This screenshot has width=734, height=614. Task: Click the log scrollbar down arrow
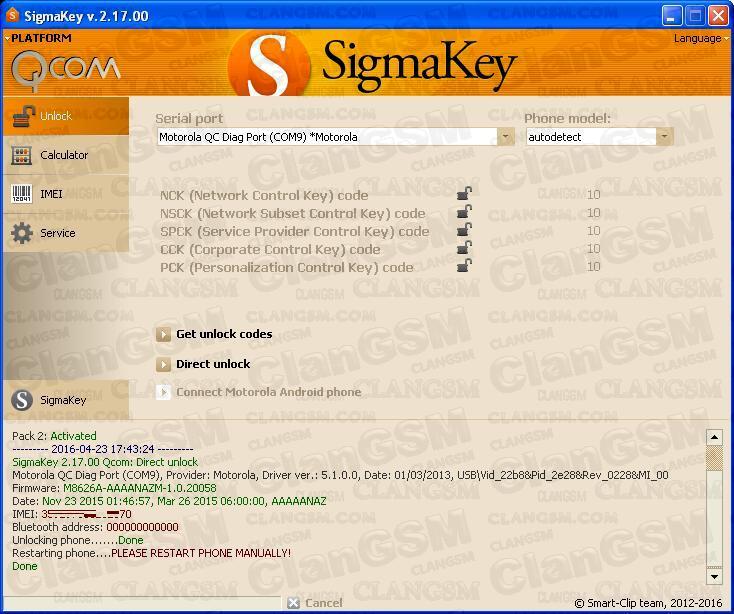[714, 577]
